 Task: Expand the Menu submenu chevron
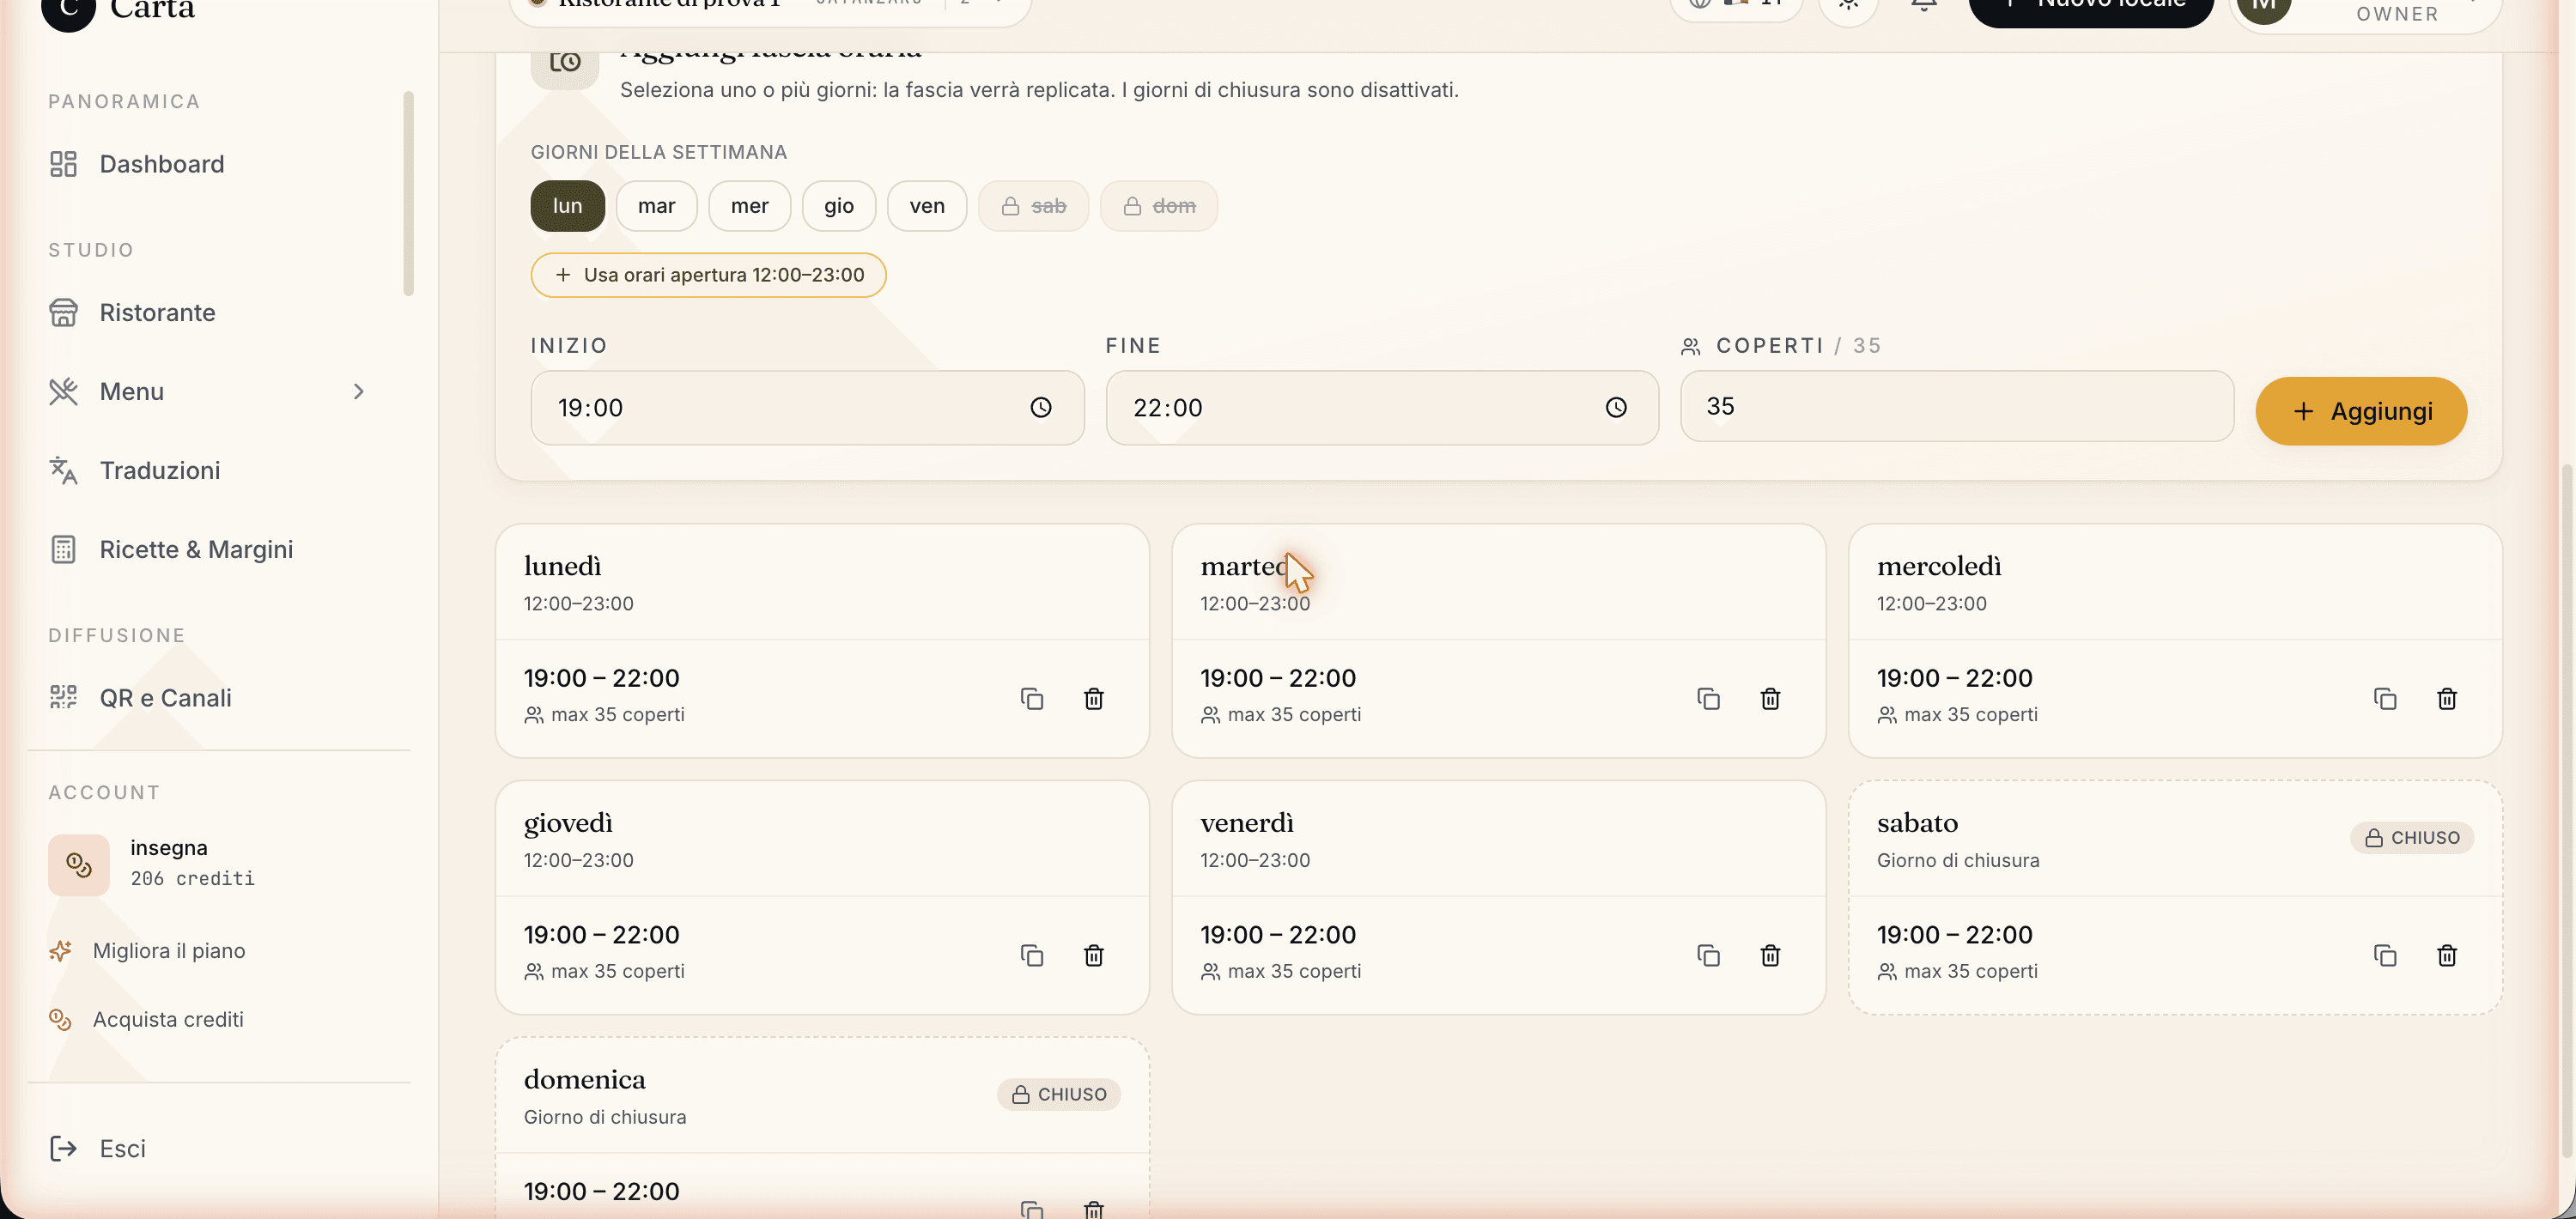pyautogui.click(x=359, y=392)
